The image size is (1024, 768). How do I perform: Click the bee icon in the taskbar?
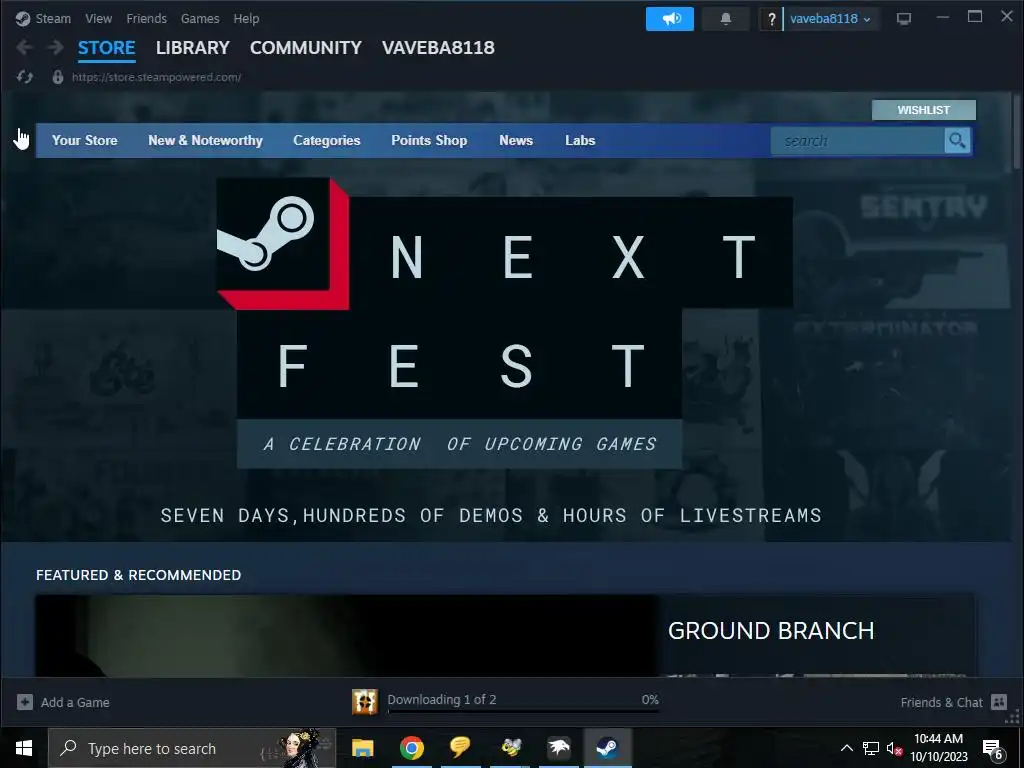click(510, 748)
